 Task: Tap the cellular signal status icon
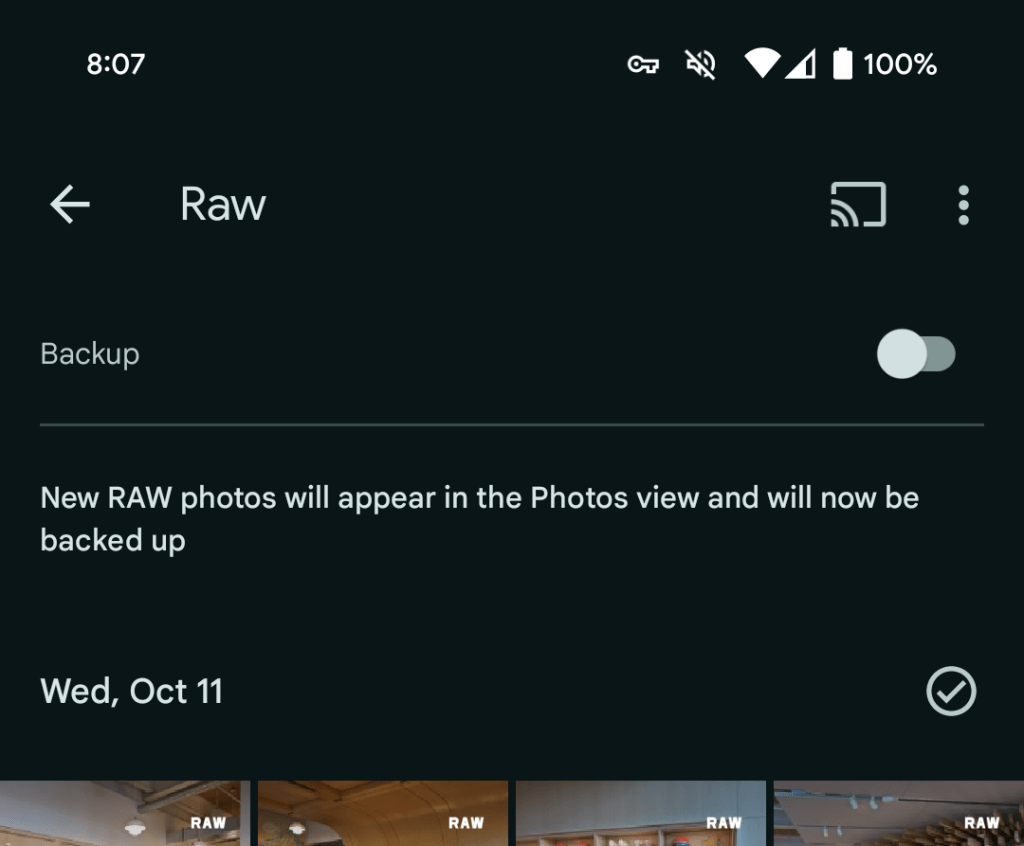click(x=800, y=65)
